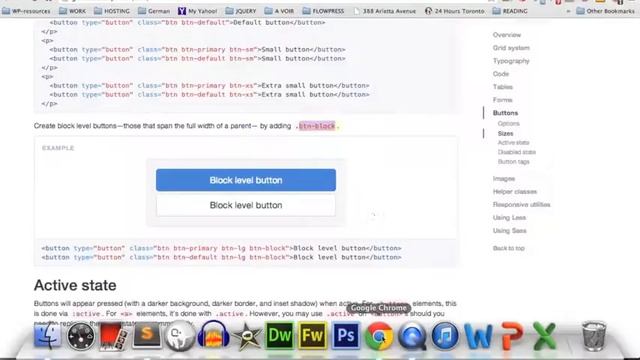
Task: Select Buttons in the sidebar navigation
Action: click(x=505, y=113)
